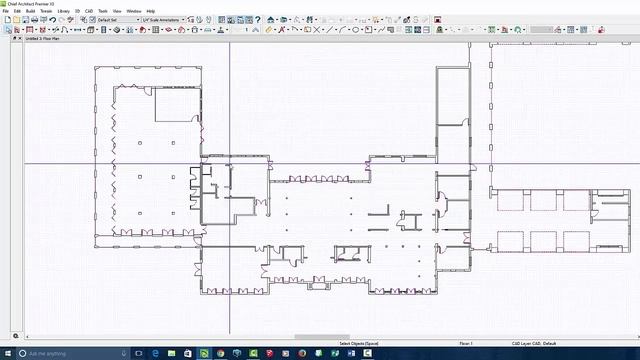Select the Stair tools icon
Image resolution: width=640 pixels, height=360 pixels.
[130, 30]
